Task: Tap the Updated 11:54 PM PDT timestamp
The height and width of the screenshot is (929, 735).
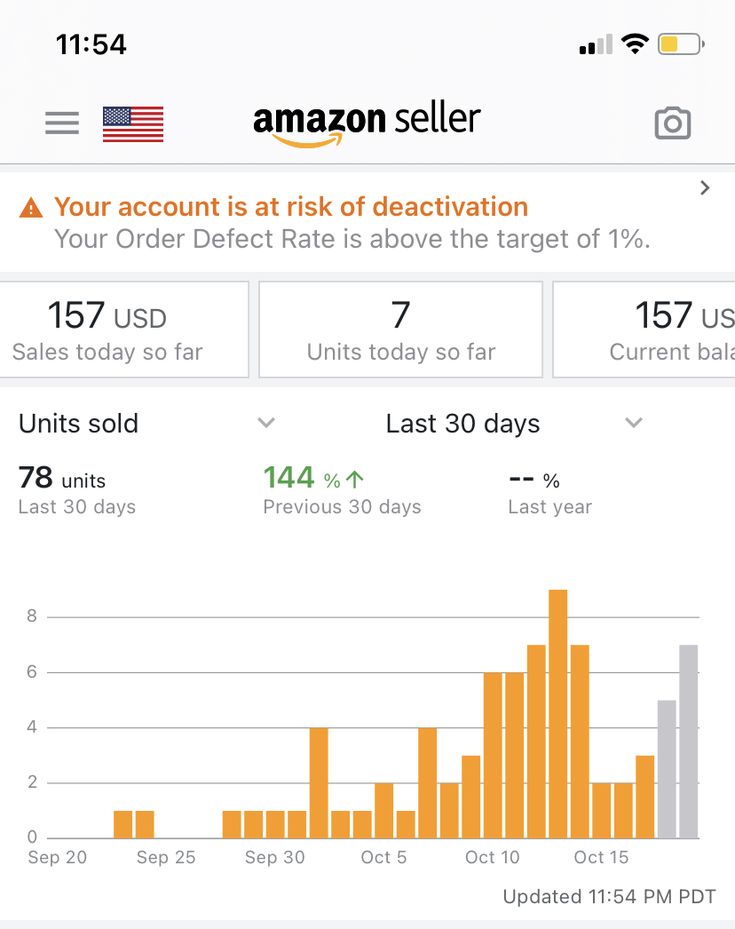Action: coord(609,896)
